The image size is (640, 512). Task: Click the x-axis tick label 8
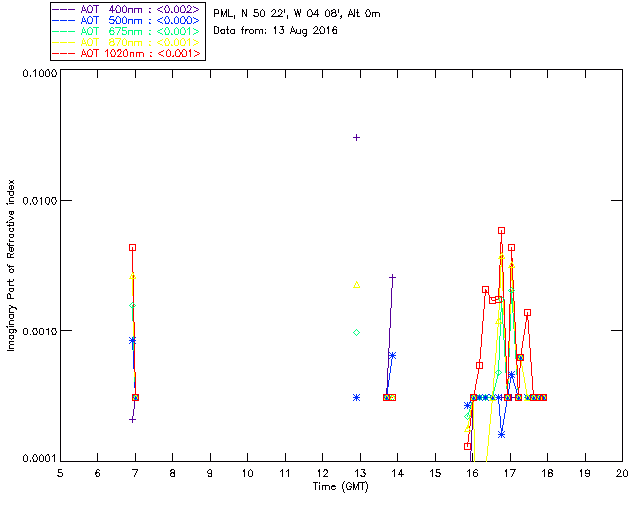pyautogui.click(x=173, y=473)
